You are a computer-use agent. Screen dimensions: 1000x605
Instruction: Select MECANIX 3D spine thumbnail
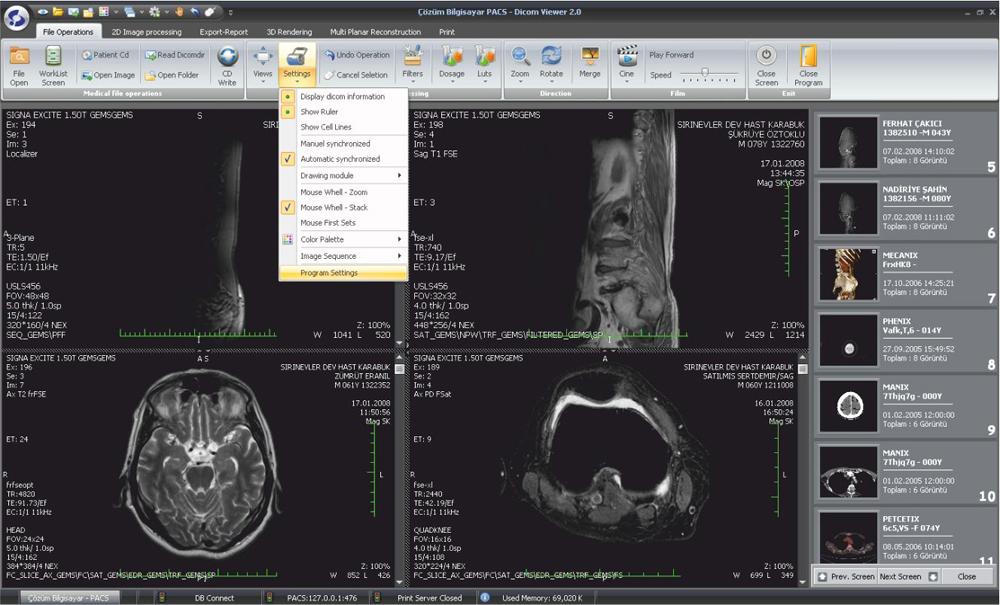click(x=848, y=274)
